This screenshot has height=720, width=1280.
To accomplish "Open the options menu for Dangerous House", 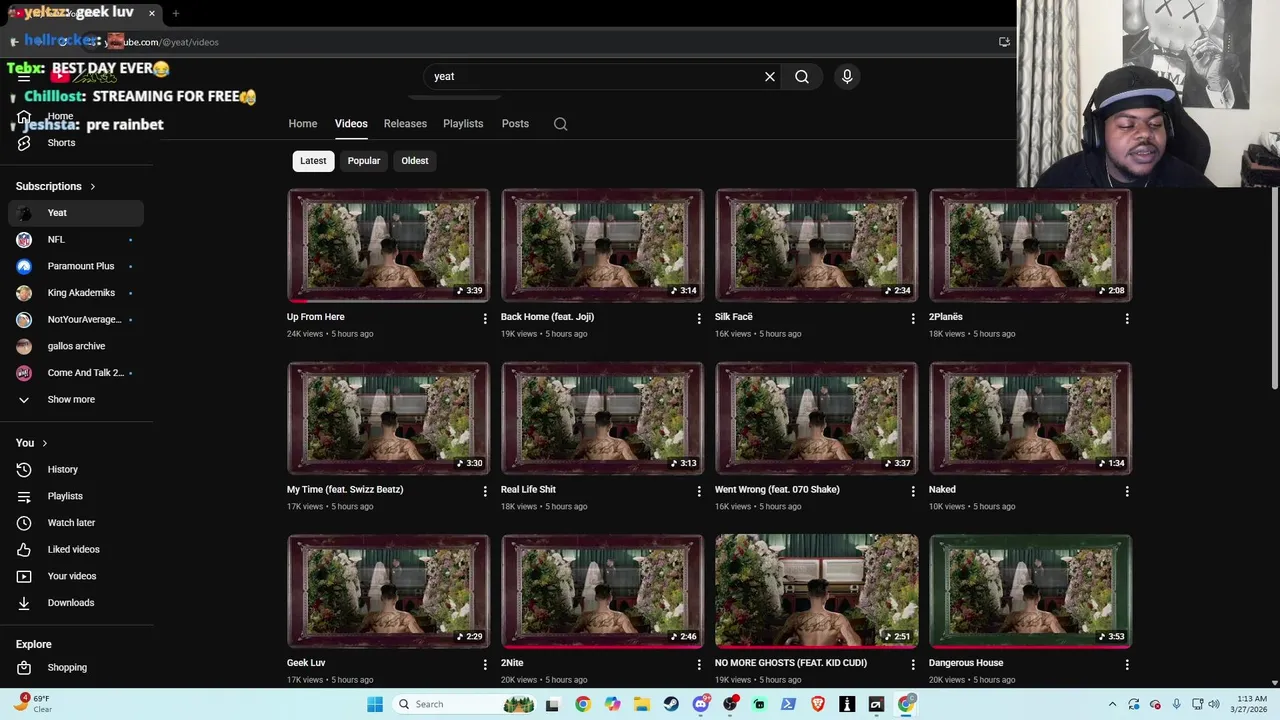I will (x=1127, y=664).
